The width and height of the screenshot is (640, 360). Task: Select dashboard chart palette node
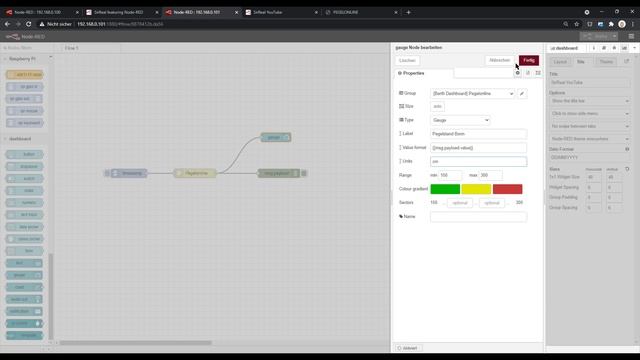[24, 287]
